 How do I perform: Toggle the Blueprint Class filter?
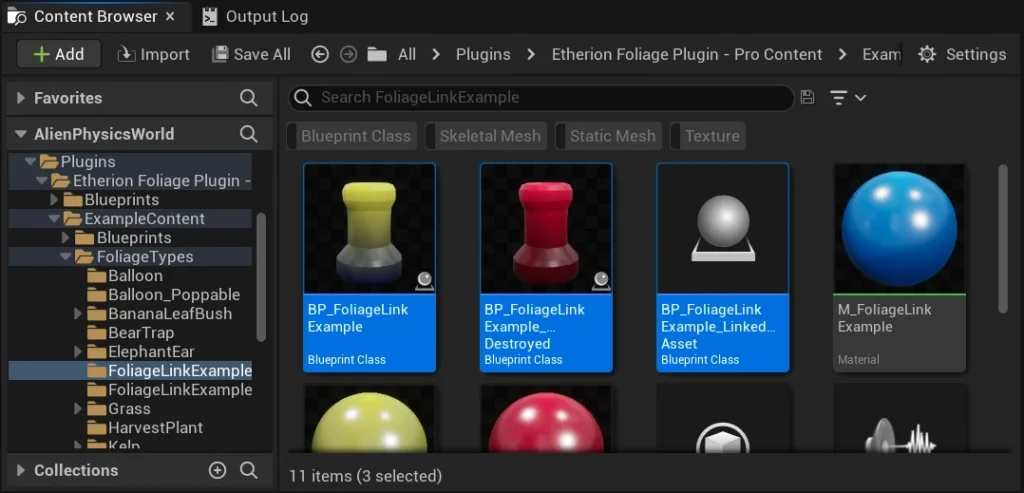click(355, 136)
